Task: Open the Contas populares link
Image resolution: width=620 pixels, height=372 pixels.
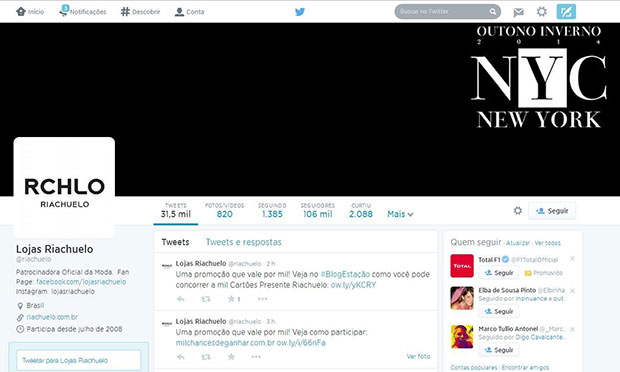Action: [474, 368]
